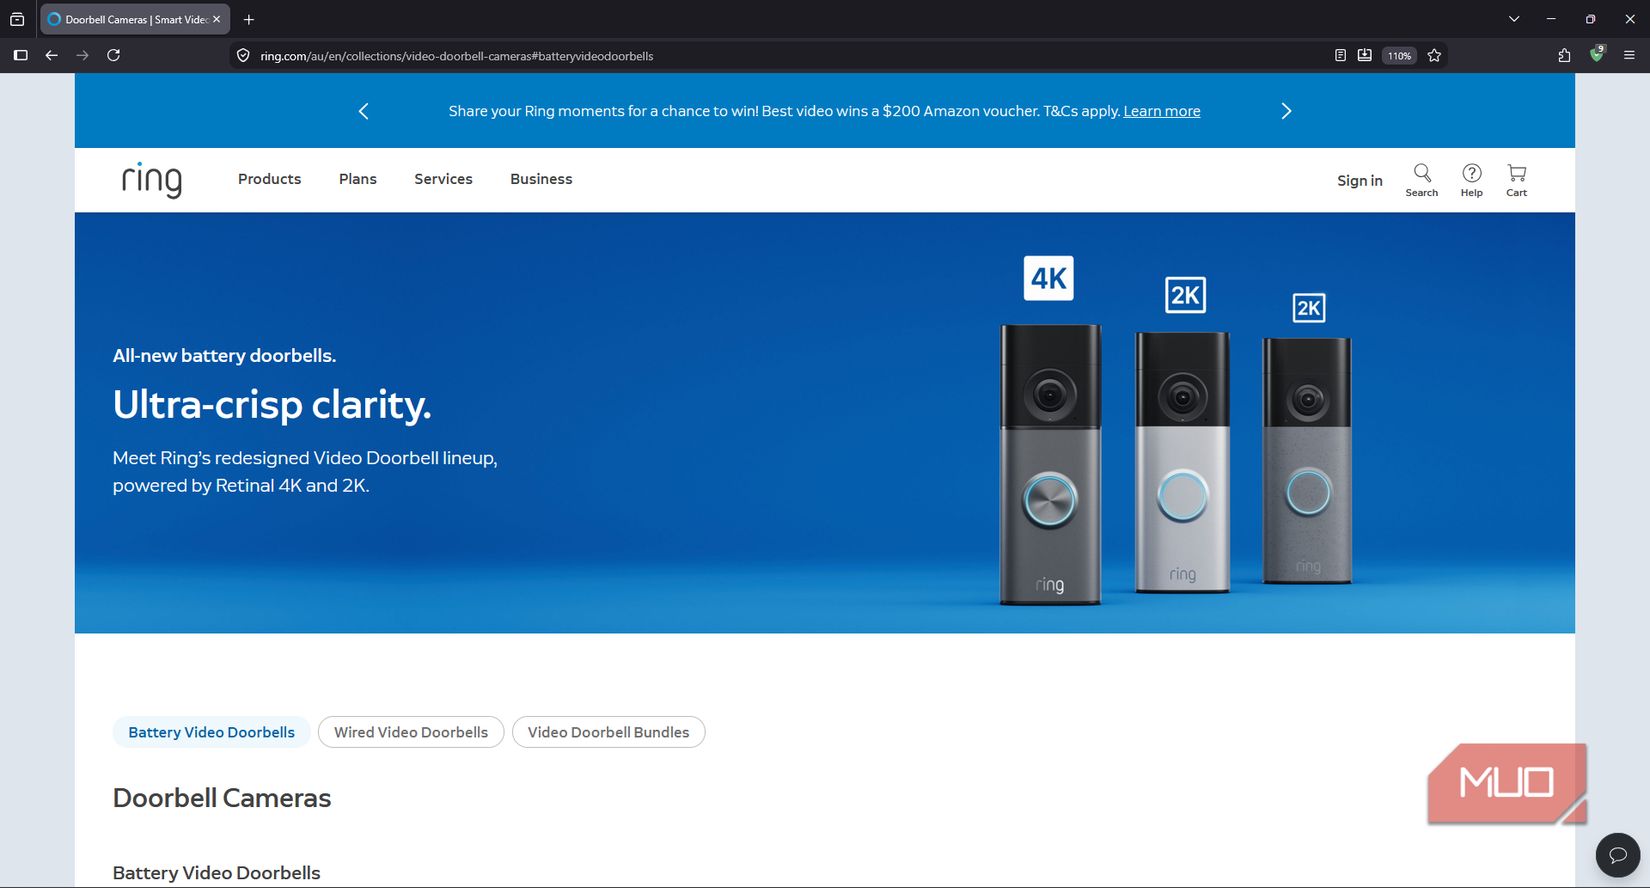Viewport: 1650px width, 888px height.
Task: Open the Firefox sidebar toggle icon
Action: (x=20, y=56)
